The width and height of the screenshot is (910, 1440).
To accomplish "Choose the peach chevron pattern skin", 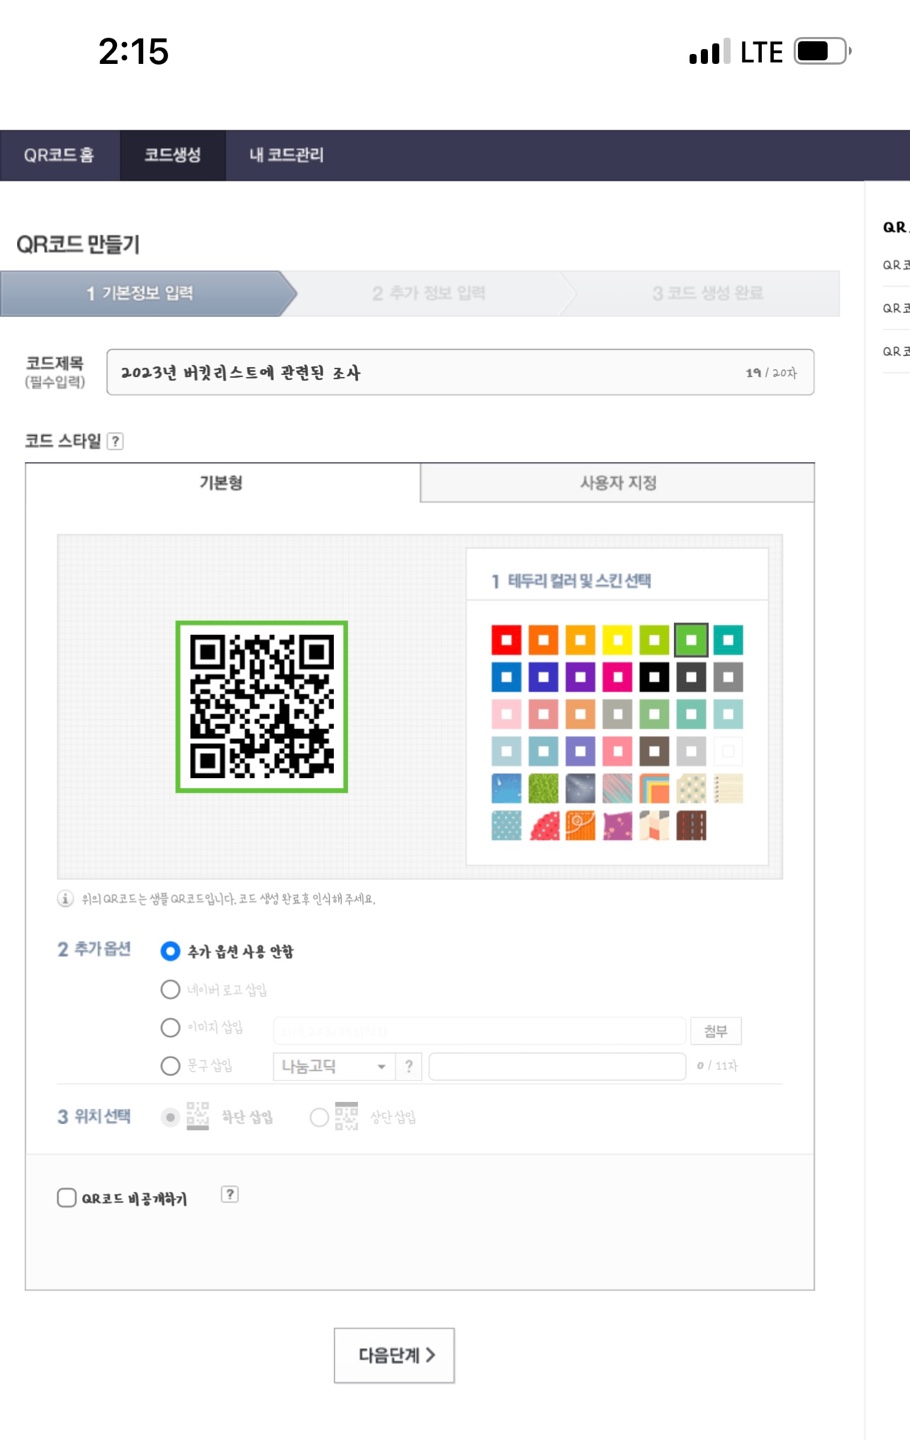I will click(x=654, y=825).
